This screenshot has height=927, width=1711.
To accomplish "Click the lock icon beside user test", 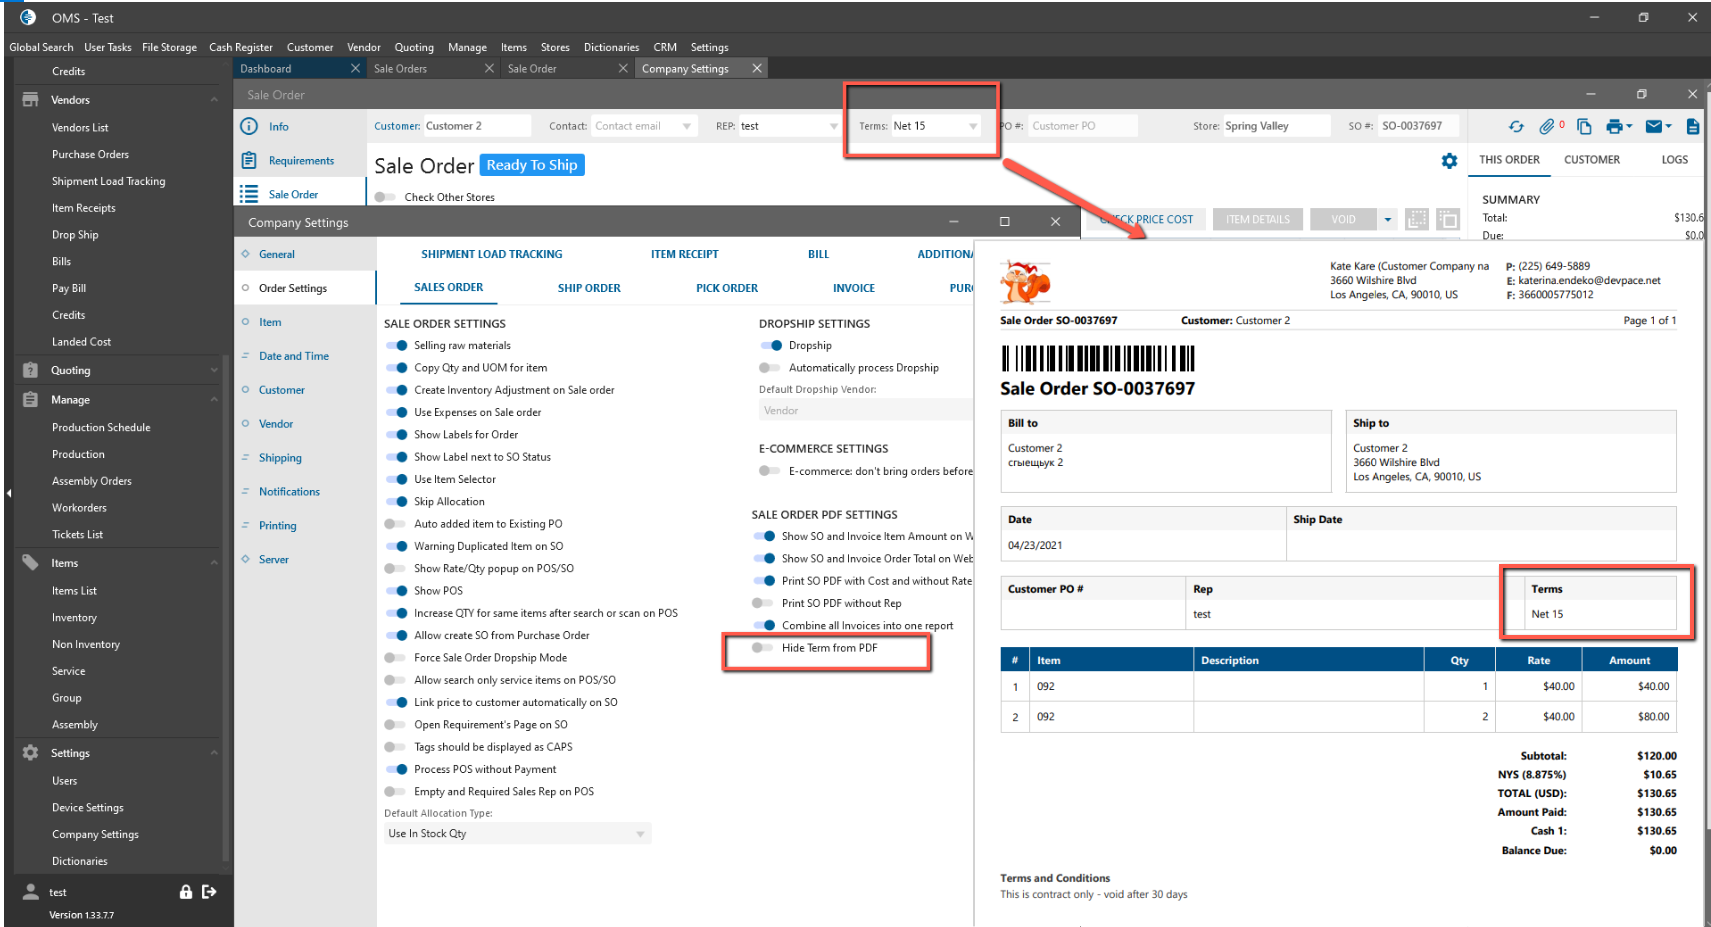I will coord(186,892).
